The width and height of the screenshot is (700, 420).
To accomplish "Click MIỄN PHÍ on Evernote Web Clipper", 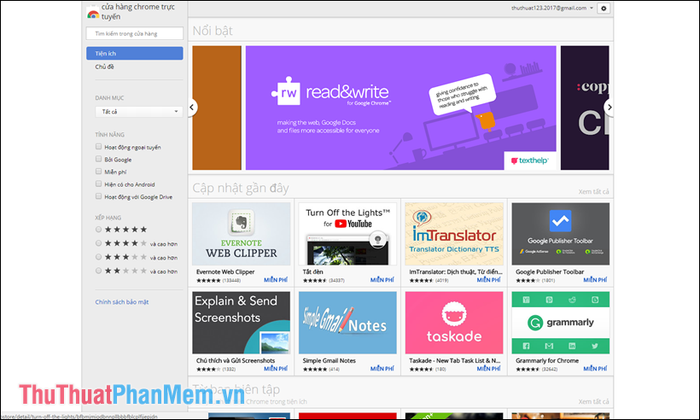I will click(x=275, y=280).
